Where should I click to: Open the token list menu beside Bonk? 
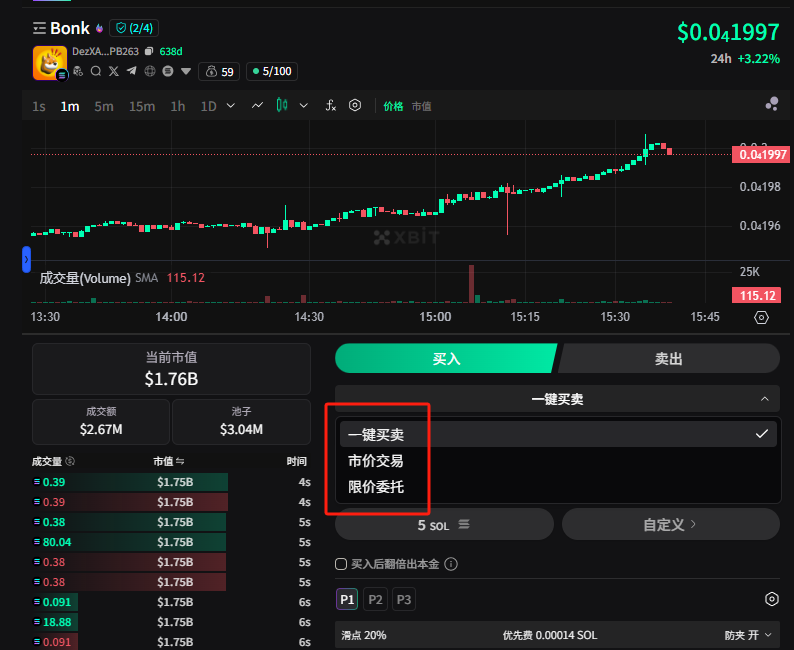[x=39, y=28]
